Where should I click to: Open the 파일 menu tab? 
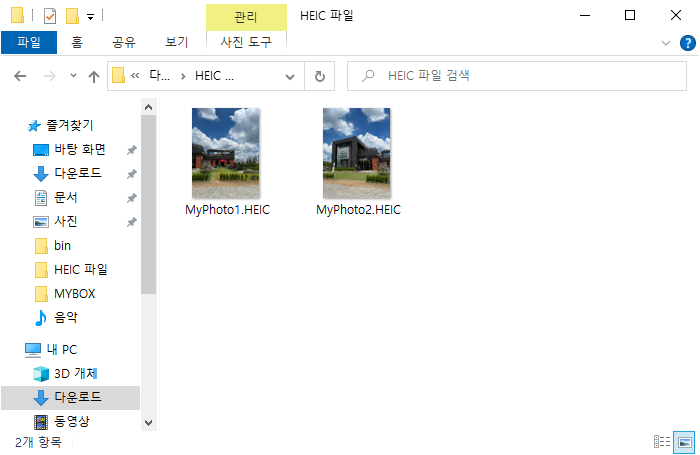tap(29, 42)
